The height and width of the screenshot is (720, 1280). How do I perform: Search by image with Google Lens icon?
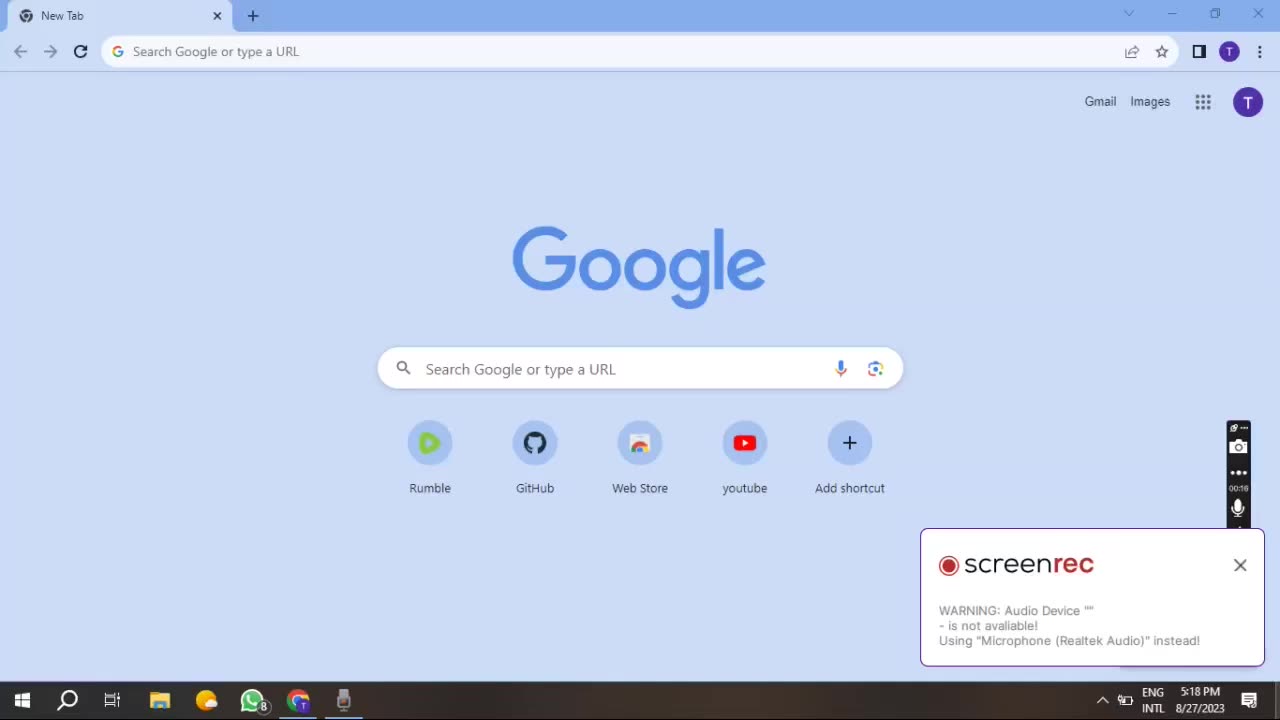click(x=876, y=369)
